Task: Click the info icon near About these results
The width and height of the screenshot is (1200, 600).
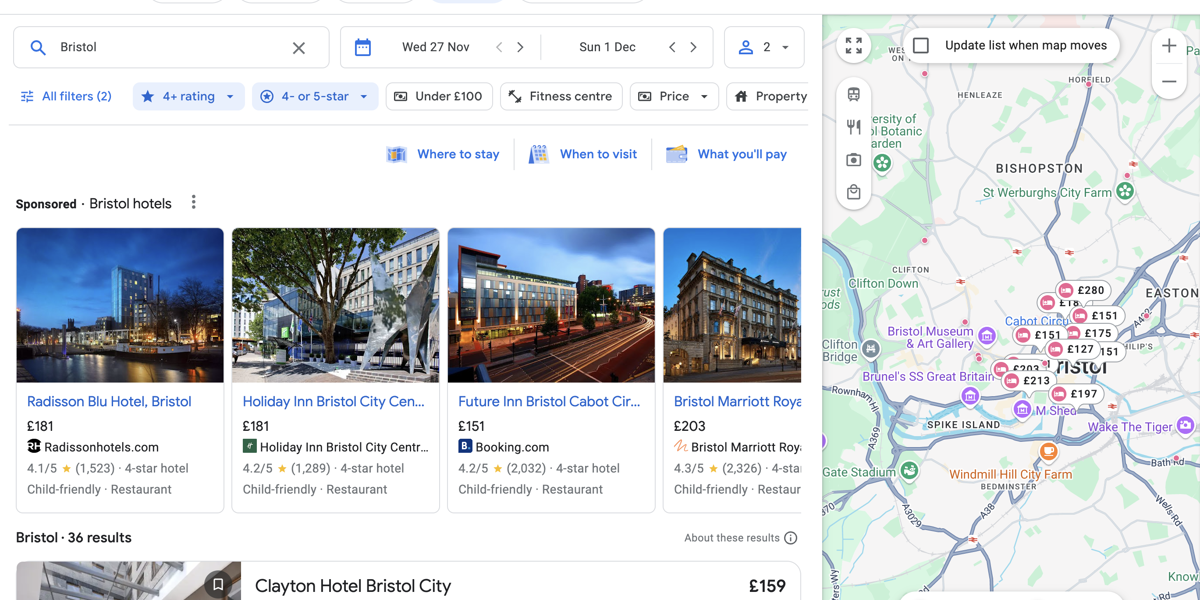Action: point(791,537)
